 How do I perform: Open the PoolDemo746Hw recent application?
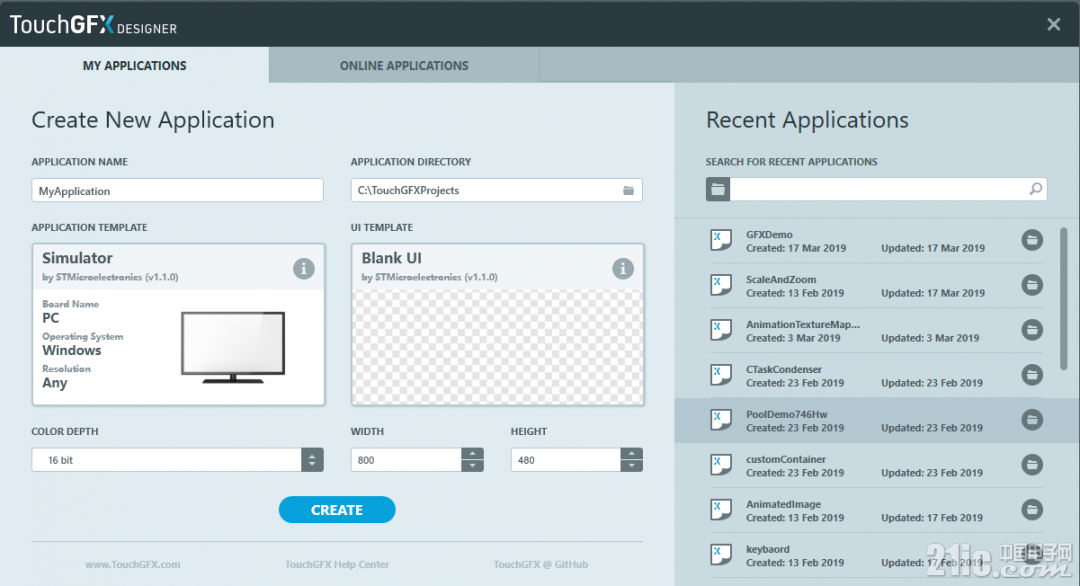(875, 421)
